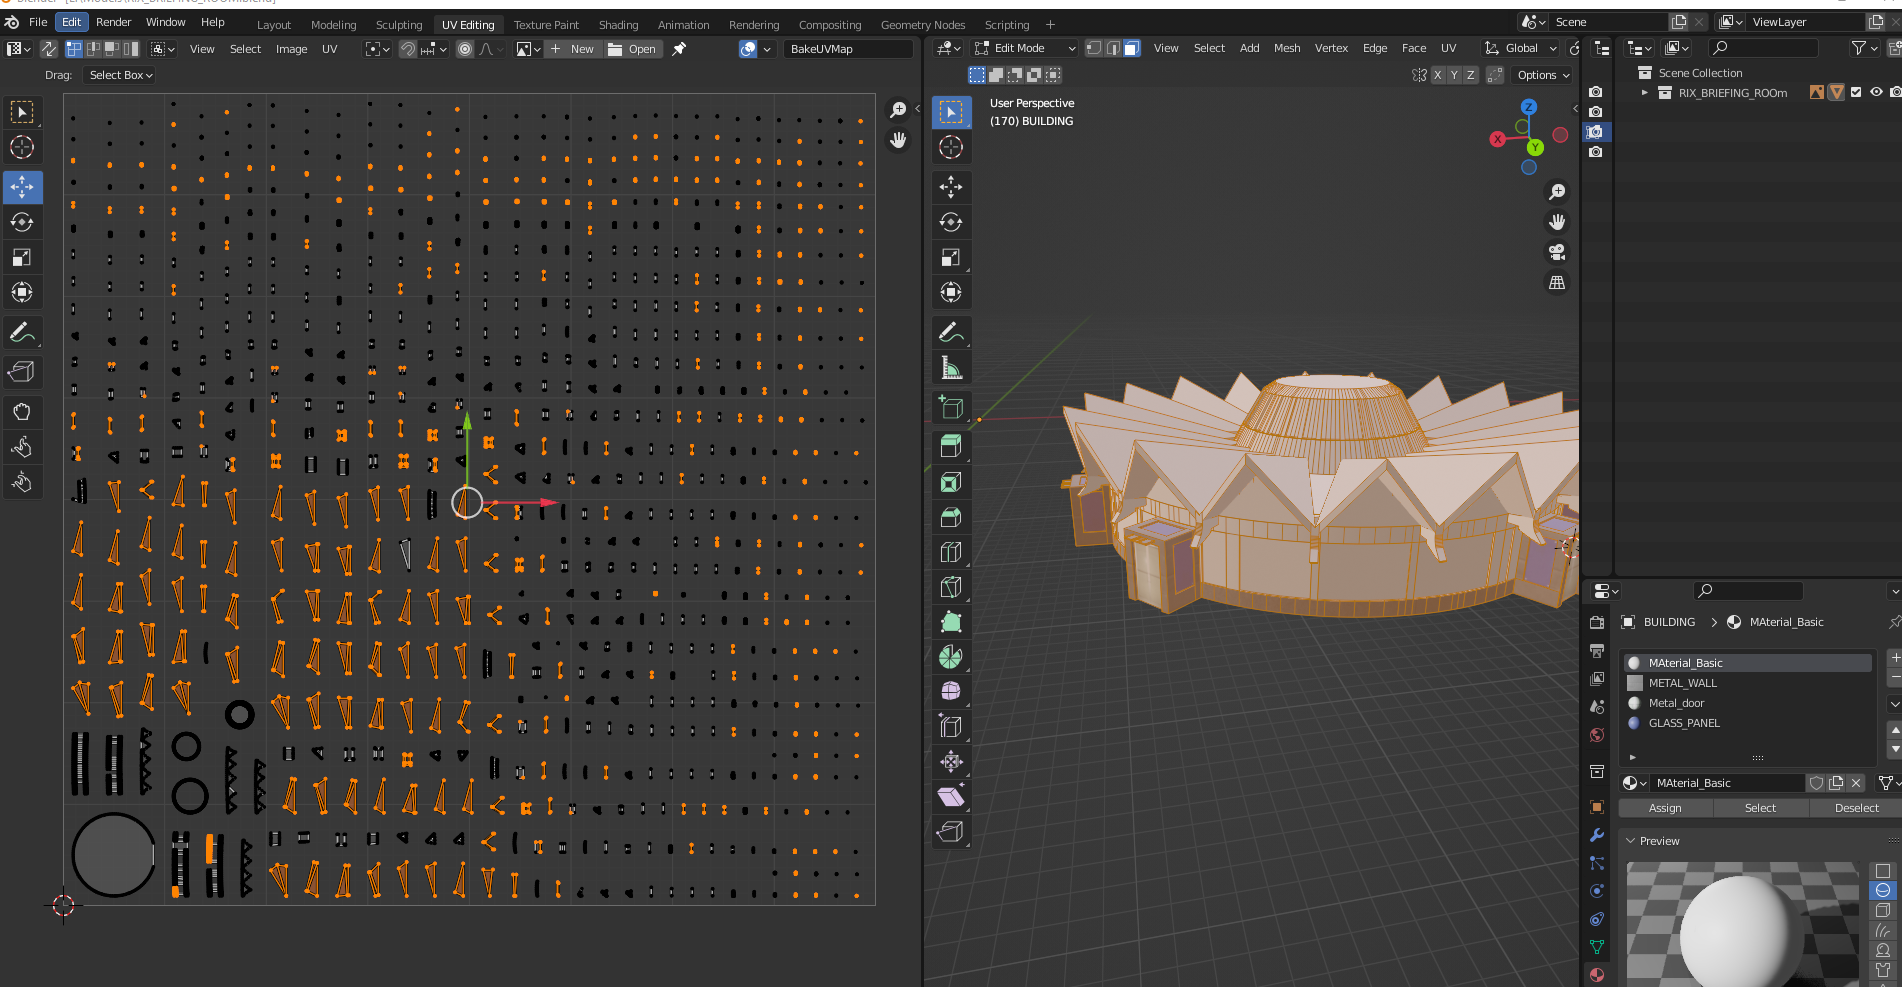Viewport: 1902px width, 987px height.
Task: Toggle Z axis mirror in 3D viewport
Action: click(x=1470, y=75)
